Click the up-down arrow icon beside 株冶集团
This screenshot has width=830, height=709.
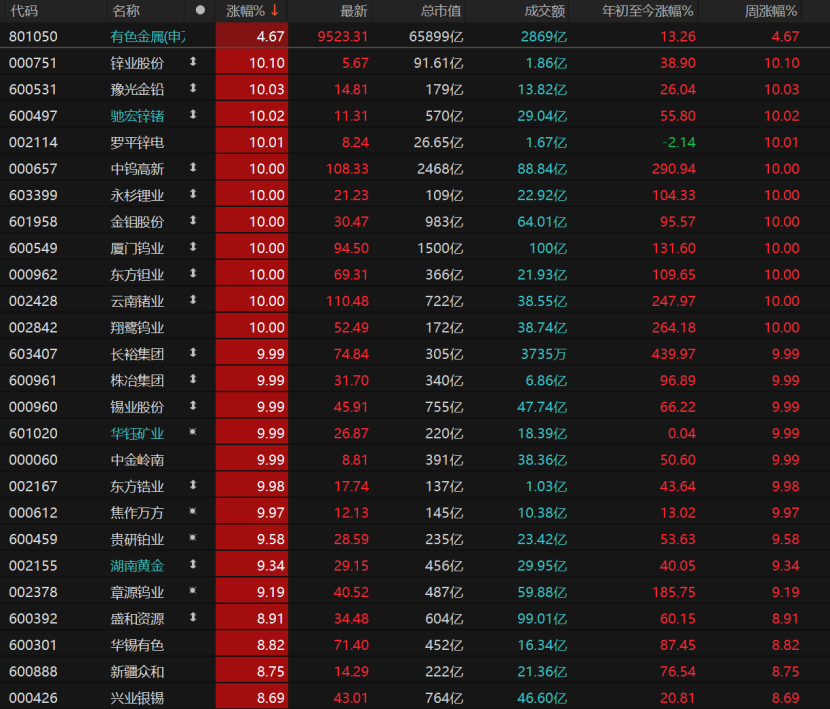click(193, 380)
